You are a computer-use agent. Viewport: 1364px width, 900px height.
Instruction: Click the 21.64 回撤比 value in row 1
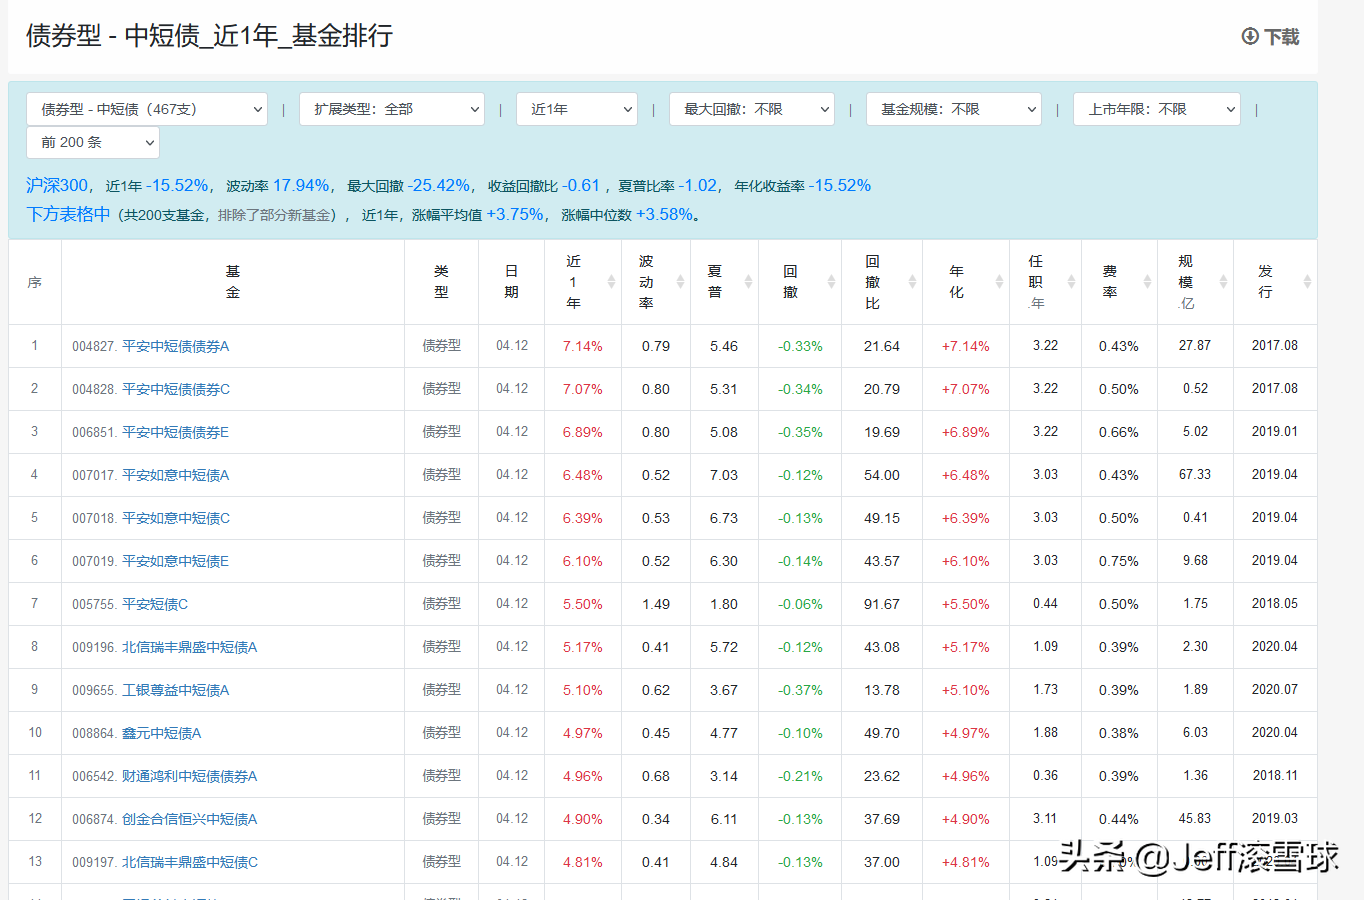pos(882,346)
